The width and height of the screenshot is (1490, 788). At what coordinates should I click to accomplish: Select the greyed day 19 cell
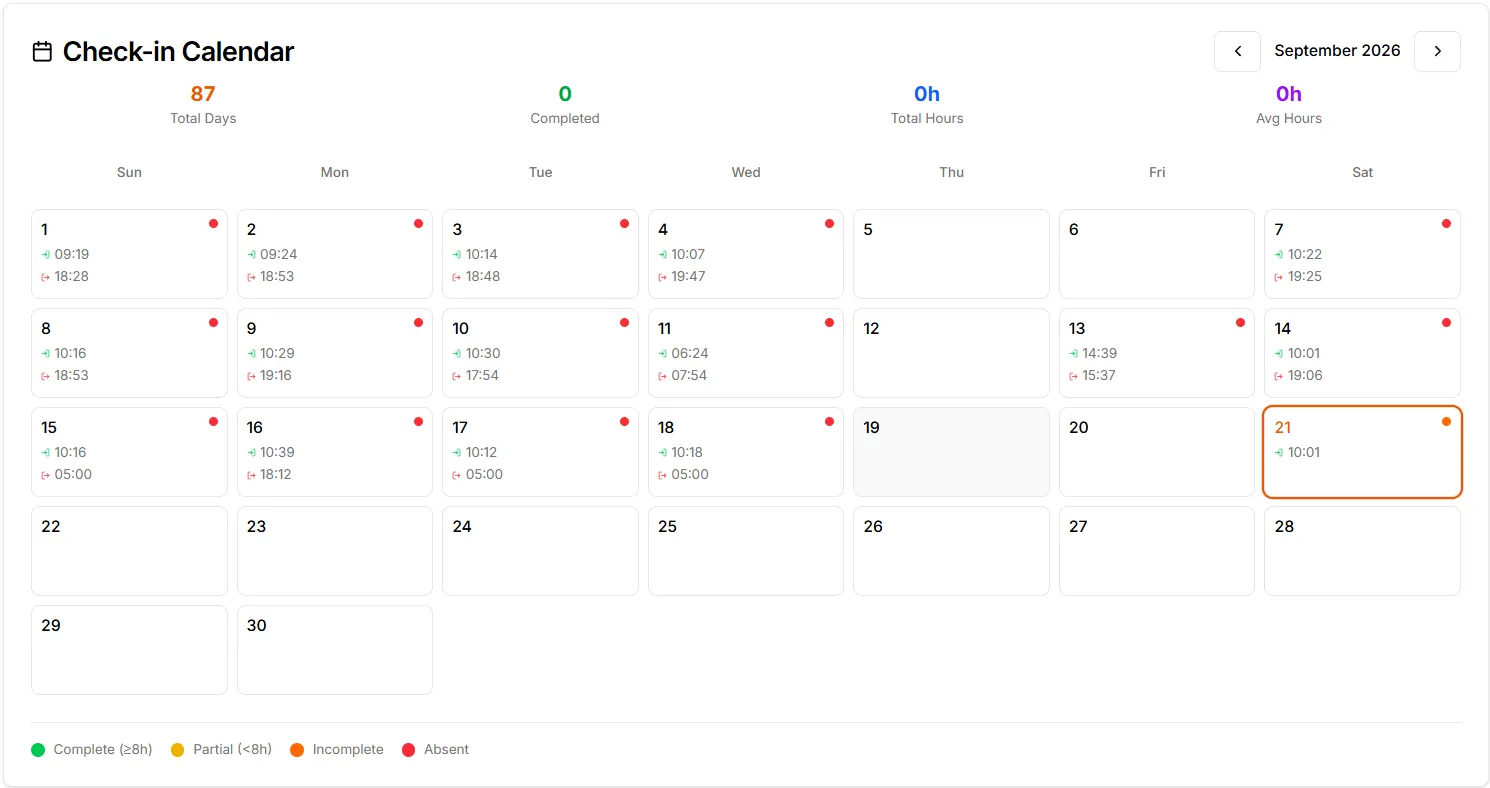(x=951, y=452)
